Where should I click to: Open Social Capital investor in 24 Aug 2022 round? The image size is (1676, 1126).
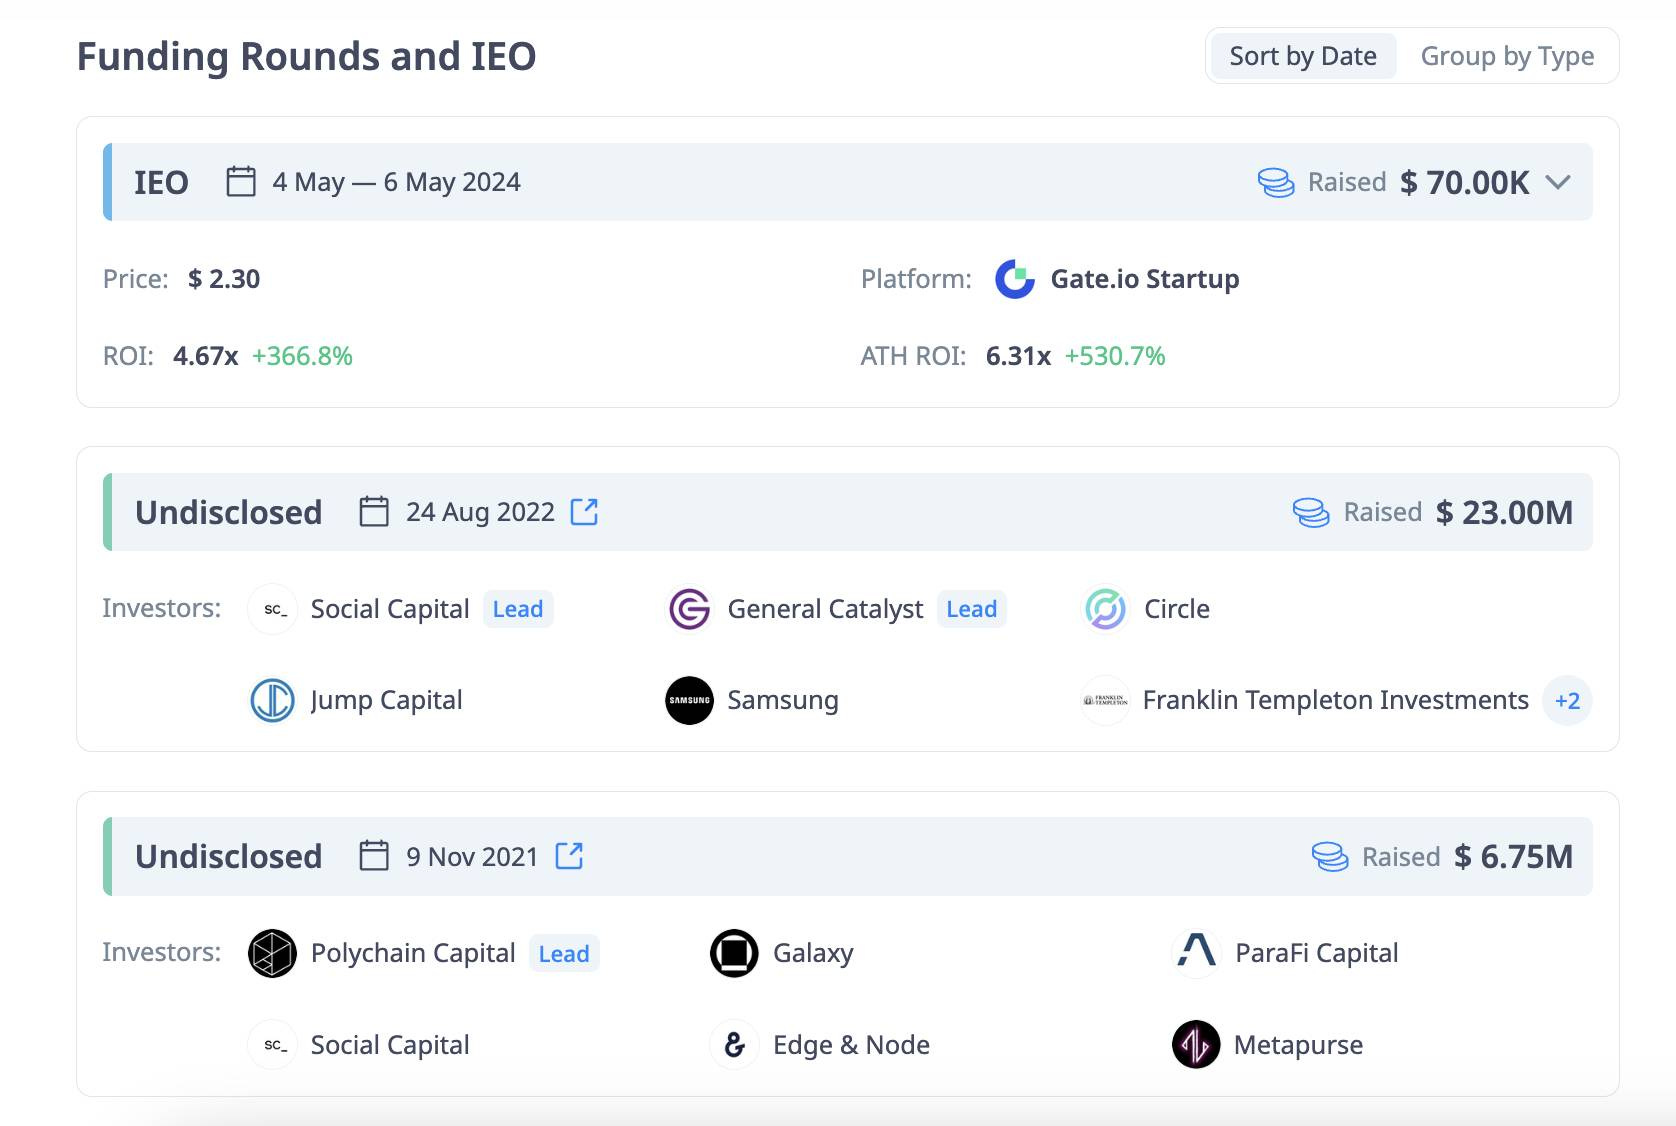tap(390, 609)
